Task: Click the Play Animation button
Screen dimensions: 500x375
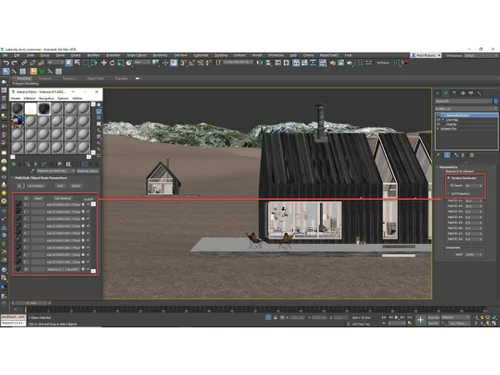Action: point(397,317)
